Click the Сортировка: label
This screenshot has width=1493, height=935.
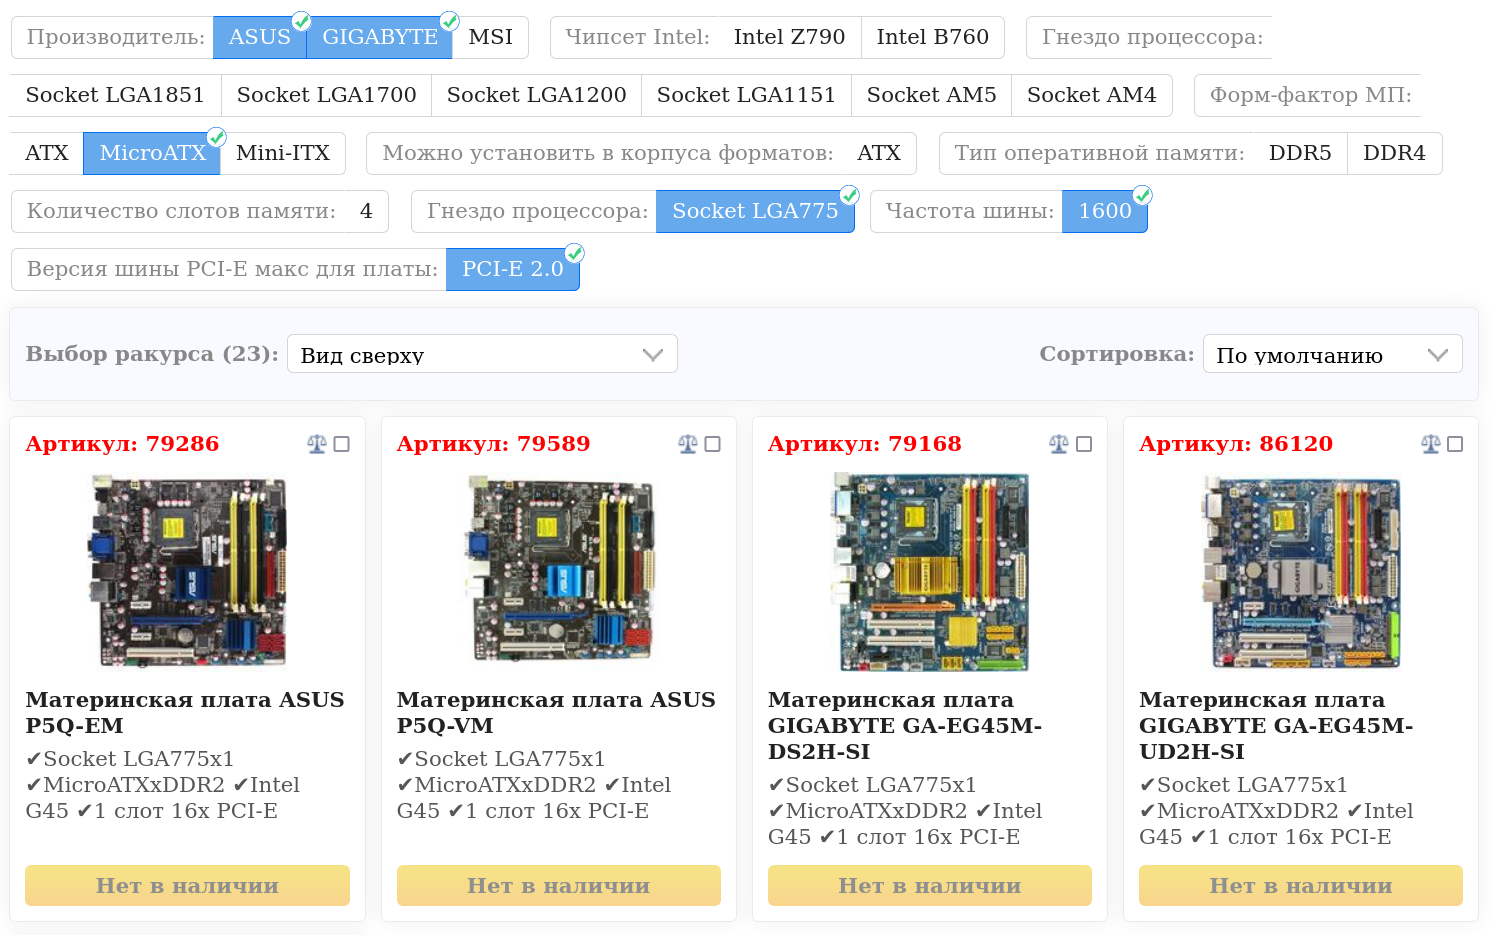coord(1117,354)
